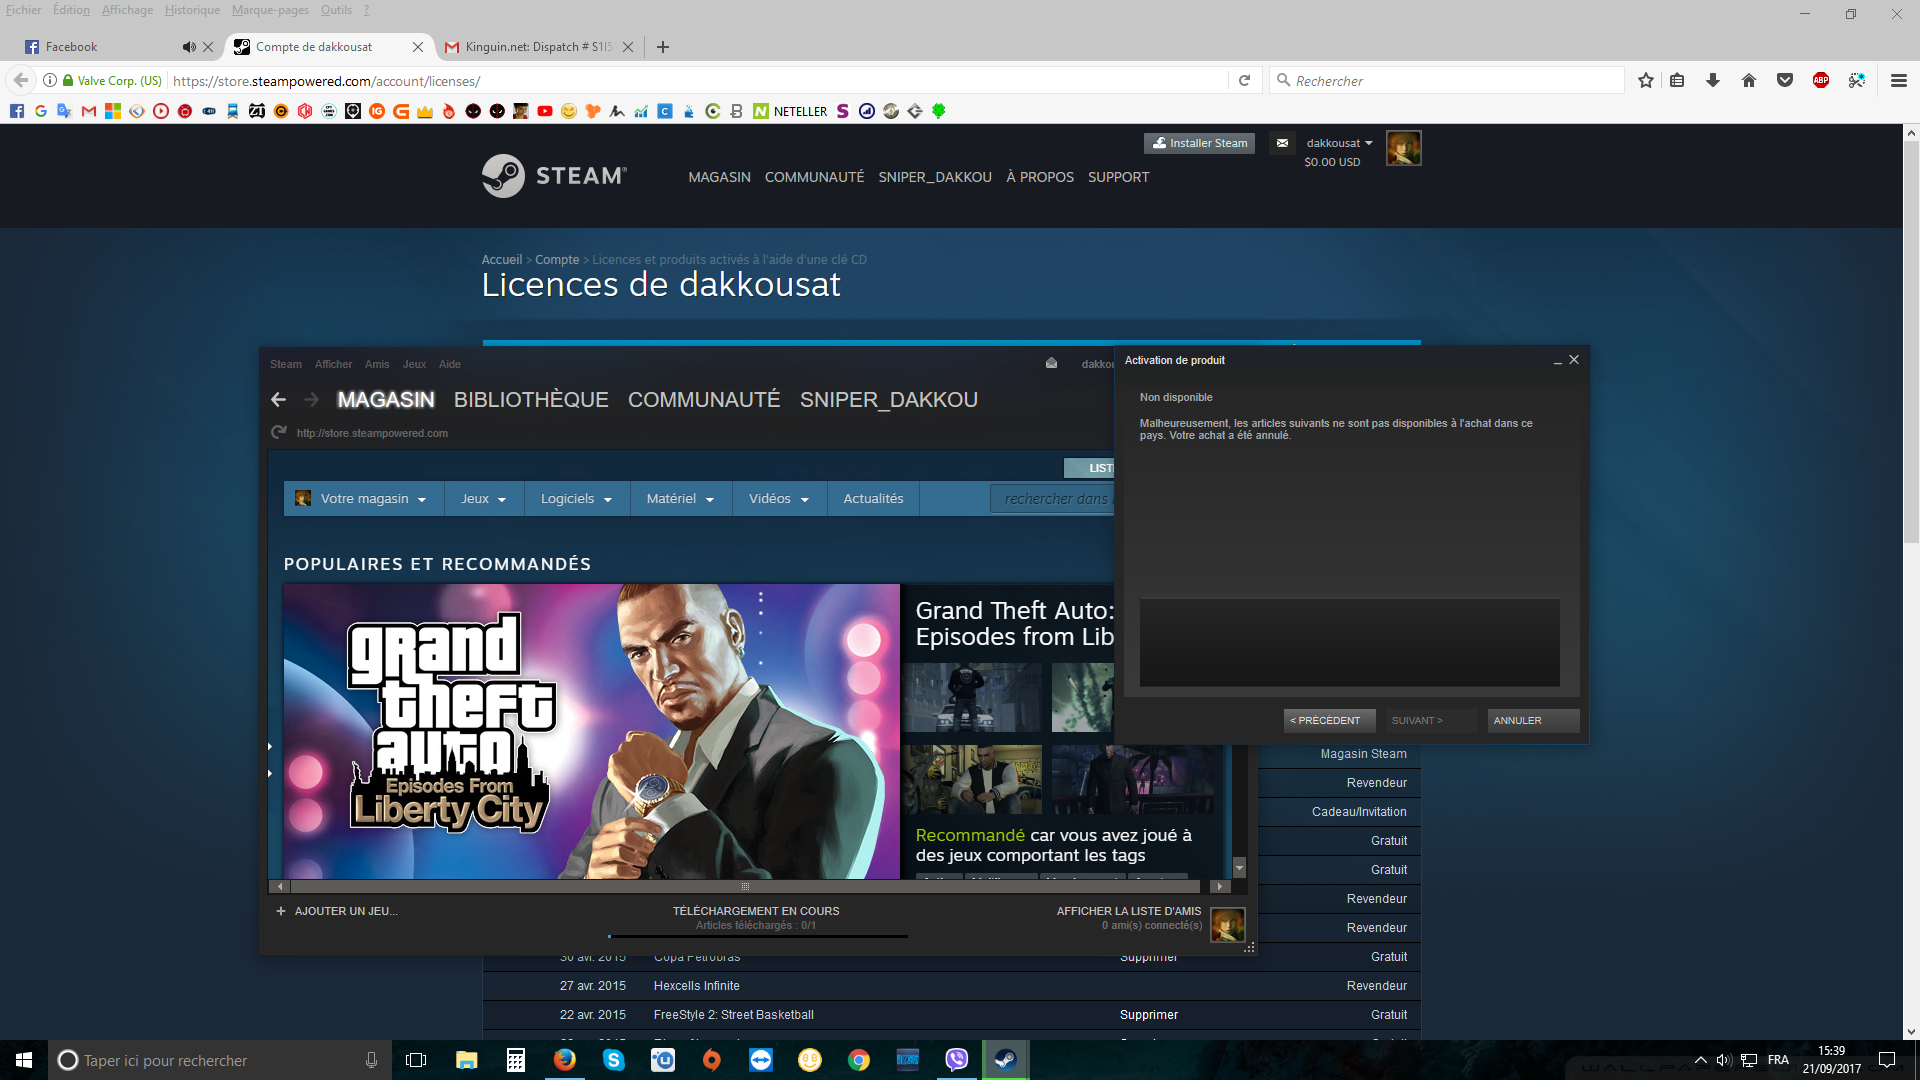Click the Compte breadcrumb link
Screen dimensions: 1920x1080
pos(557,259)
